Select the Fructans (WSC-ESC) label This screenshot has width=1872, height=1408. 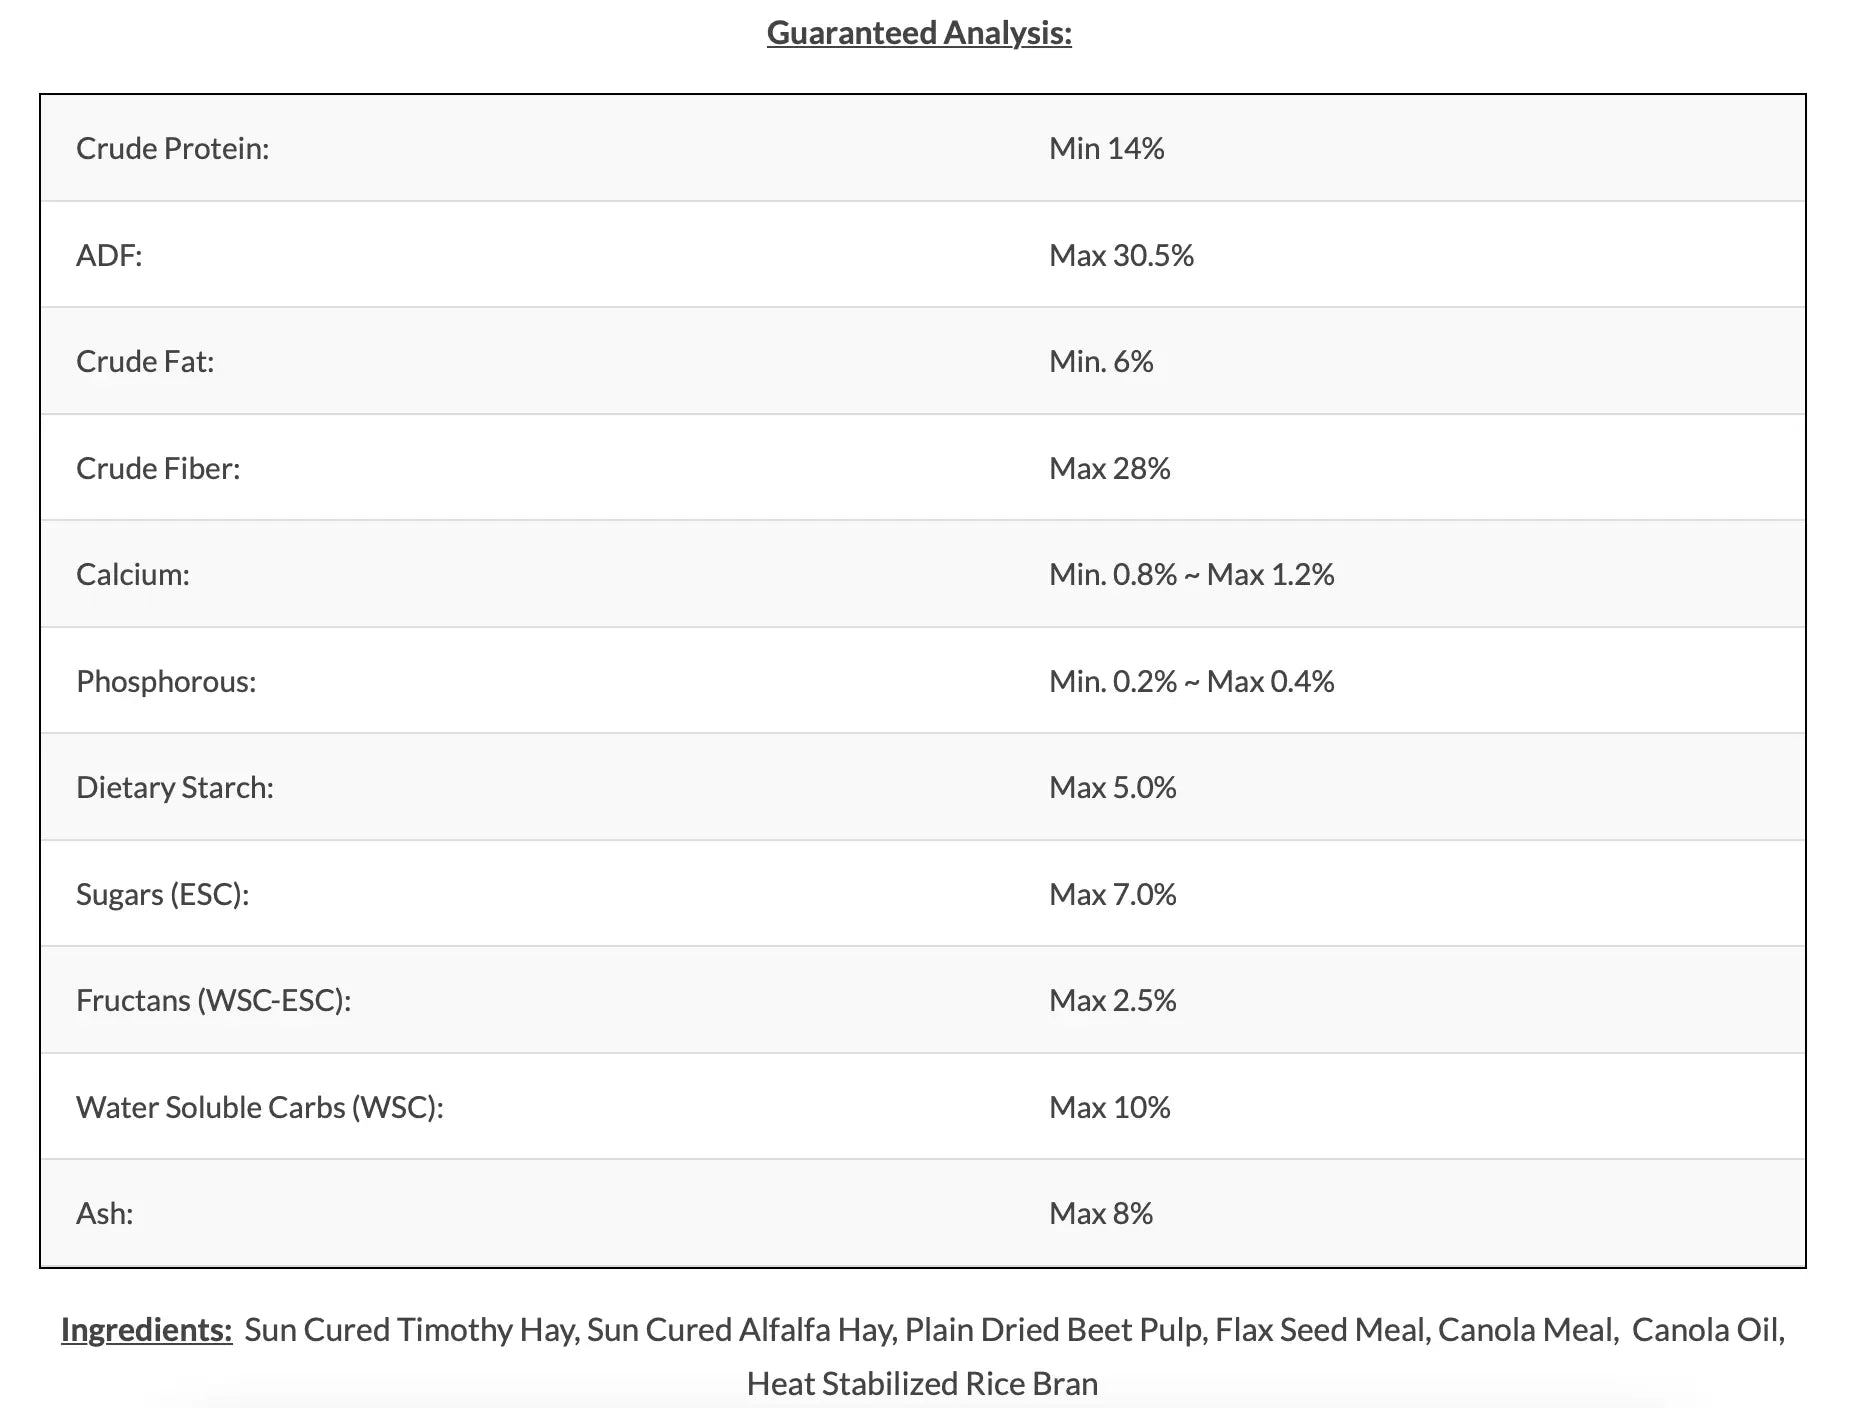[x=214, y=1000]
